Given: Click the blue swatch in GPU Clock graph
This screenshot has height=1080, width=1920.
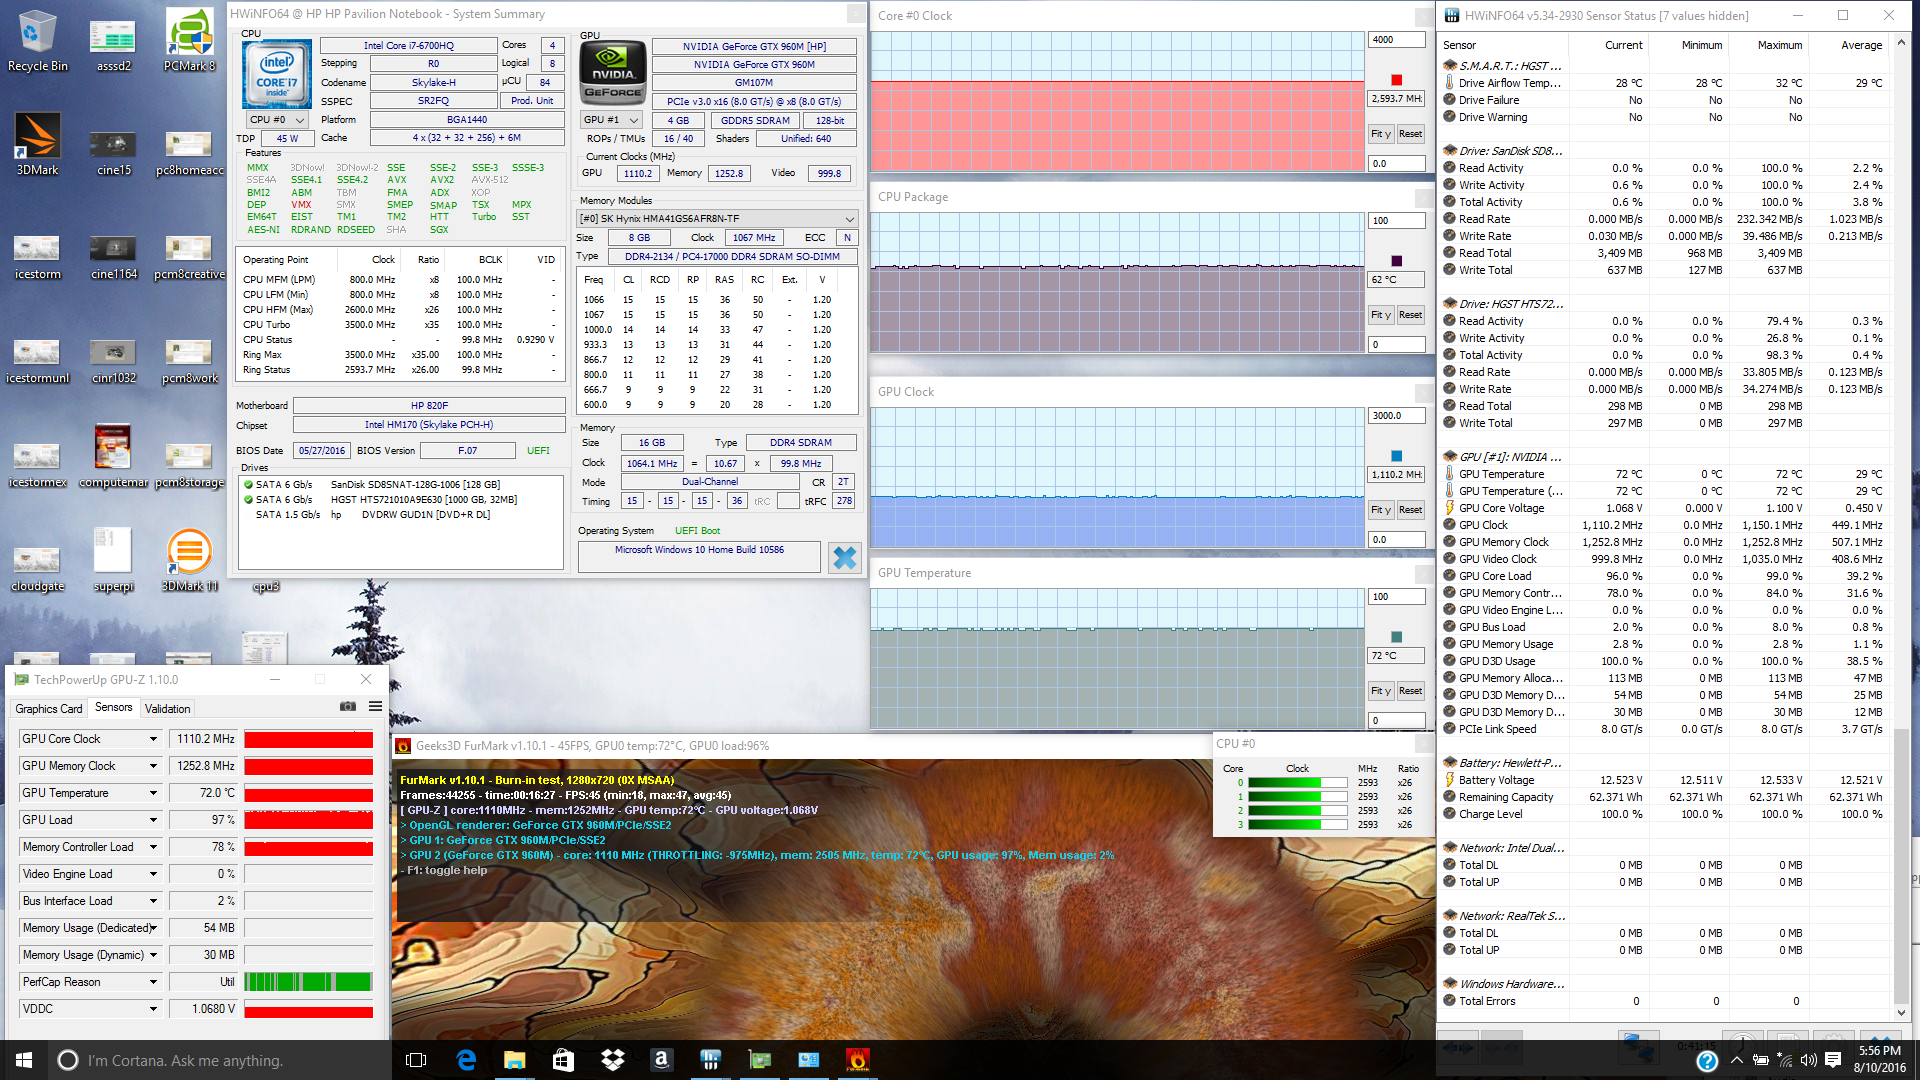Looking at the screenshot, I should point(1397,456).
